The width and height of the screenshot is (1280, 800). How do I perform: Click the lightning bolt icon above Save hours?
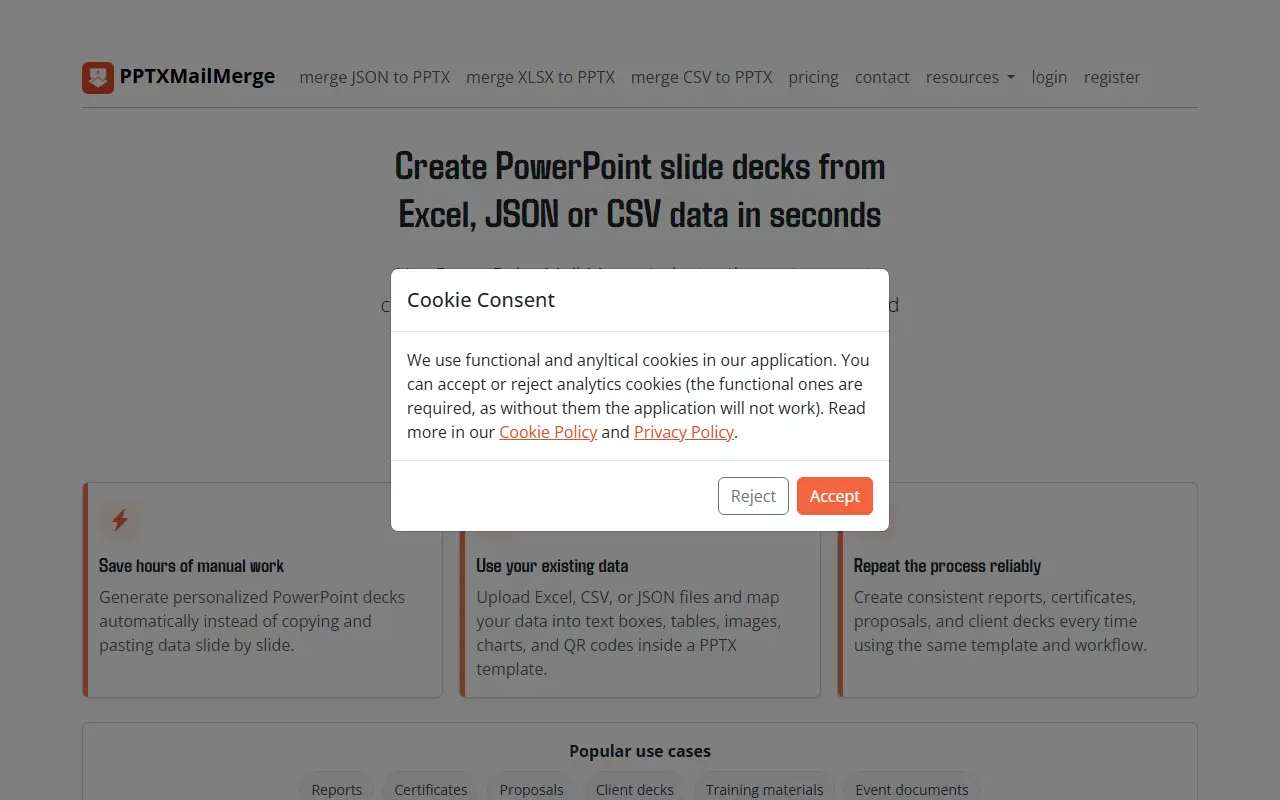coord(120,520)
